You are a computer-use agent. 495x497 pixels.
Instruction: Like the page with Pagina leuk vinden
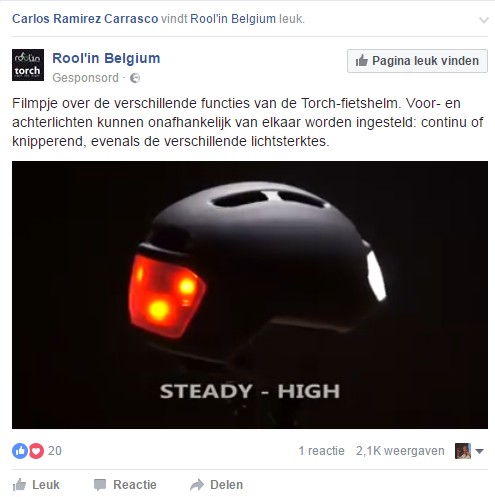pyautogui.click(x=417, y=61)
